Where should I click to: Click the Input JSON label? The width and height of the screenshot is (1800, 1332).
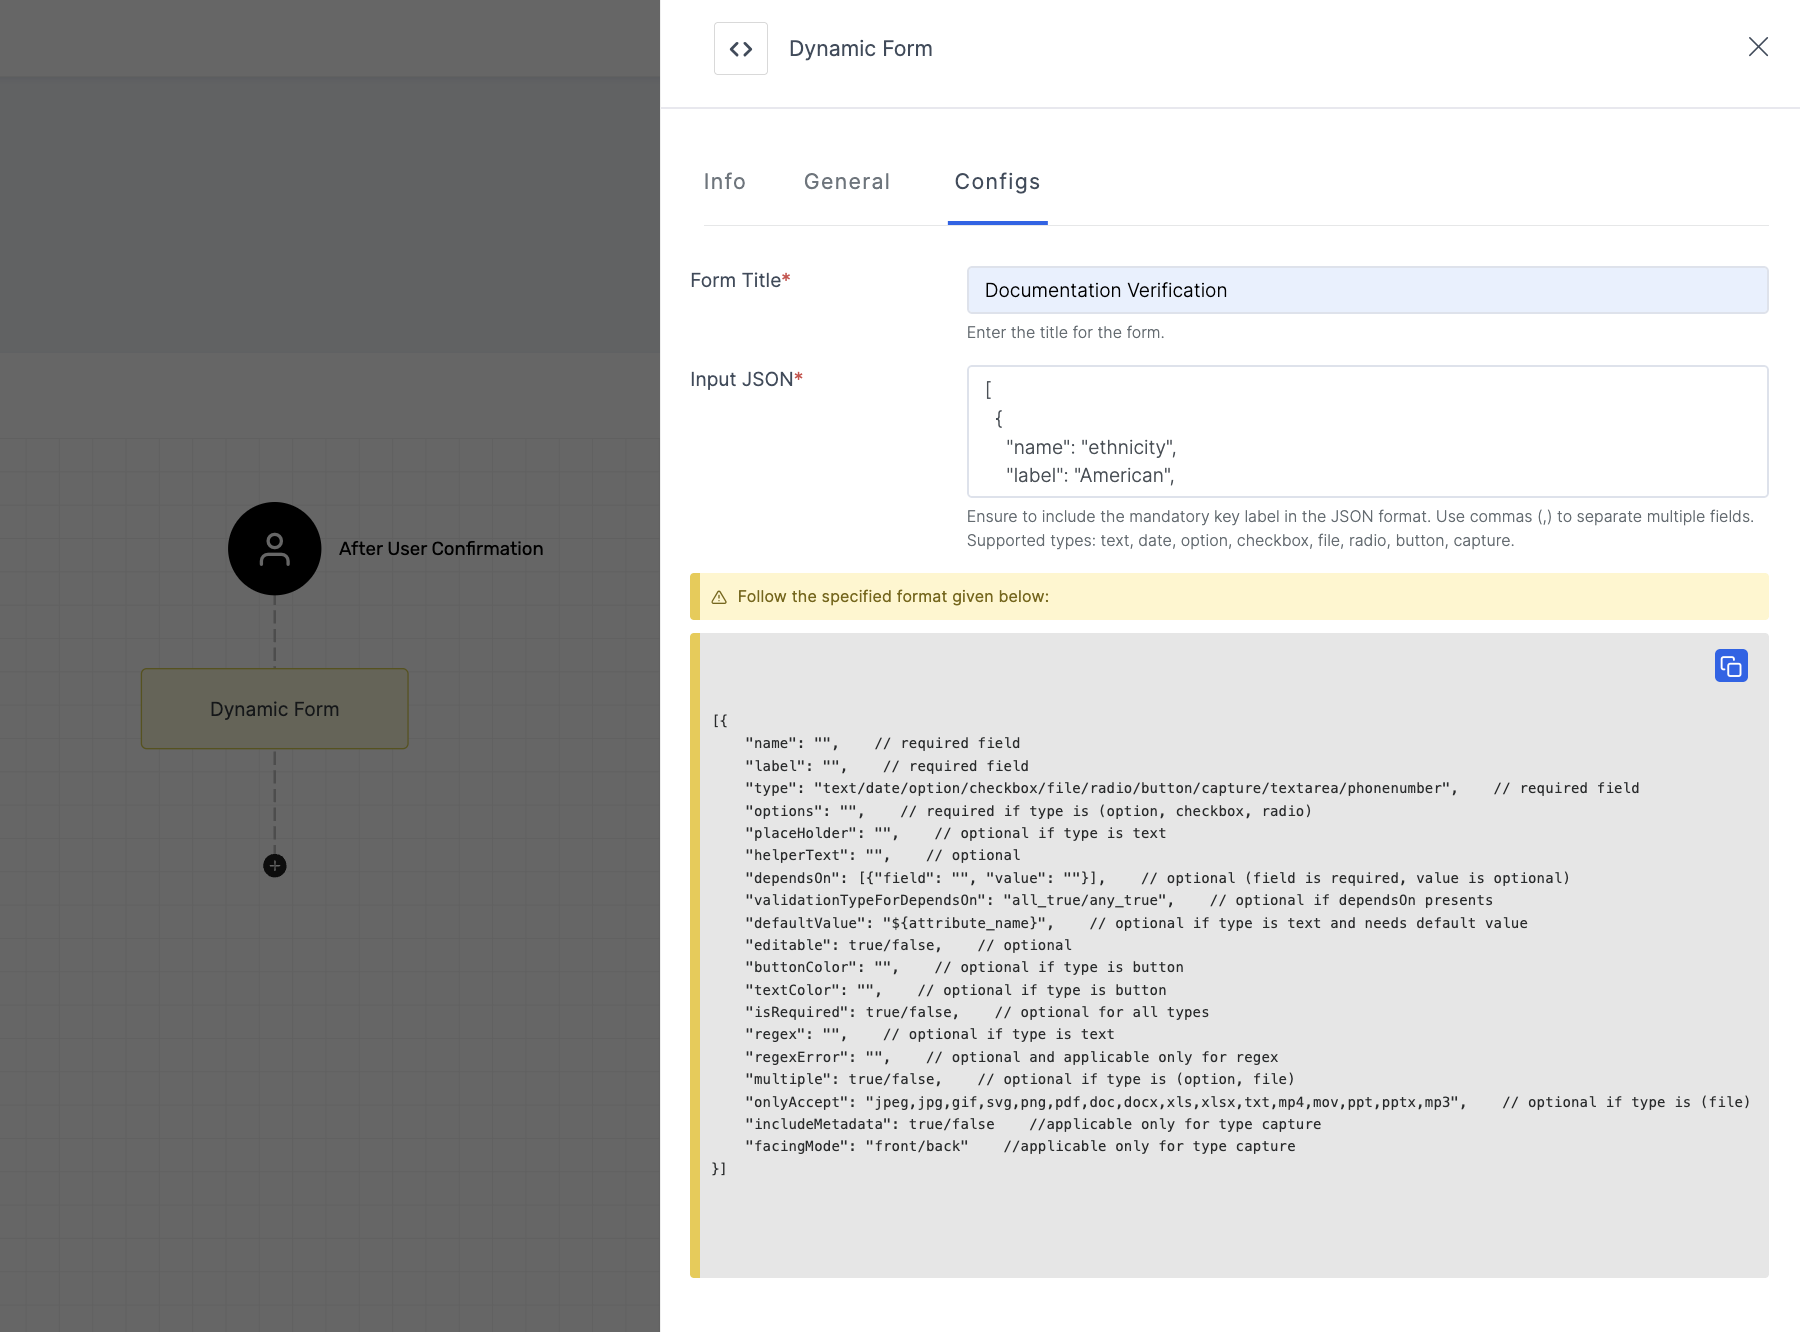coord(746,379)
